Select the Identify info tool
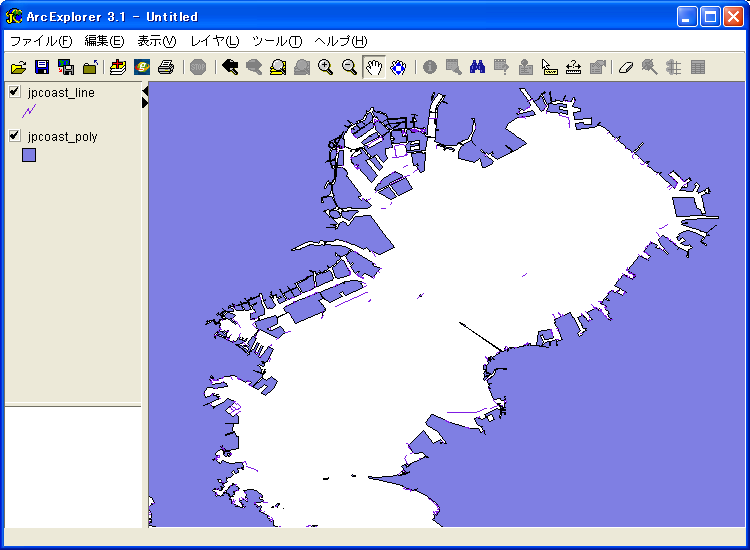This screenshot has height=550, width=750. click(x=430, y=67)
